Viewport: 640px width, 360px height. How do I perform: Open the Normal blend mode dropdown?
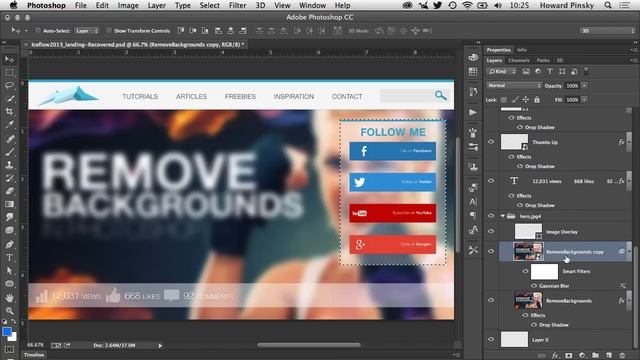pos(514,86)
